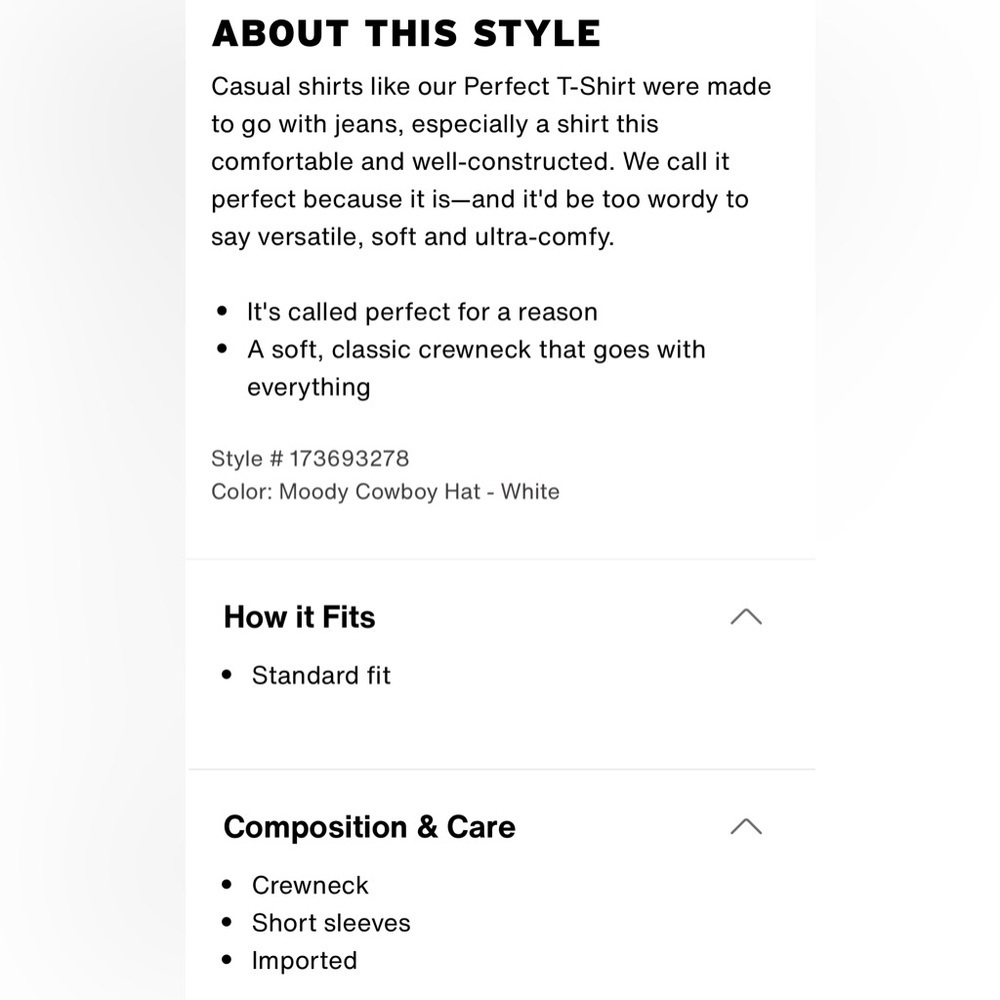Click the word 'everything' in second bullet
The width and height of the screenshot is (1000, 1000).
[x=309, y=388]
